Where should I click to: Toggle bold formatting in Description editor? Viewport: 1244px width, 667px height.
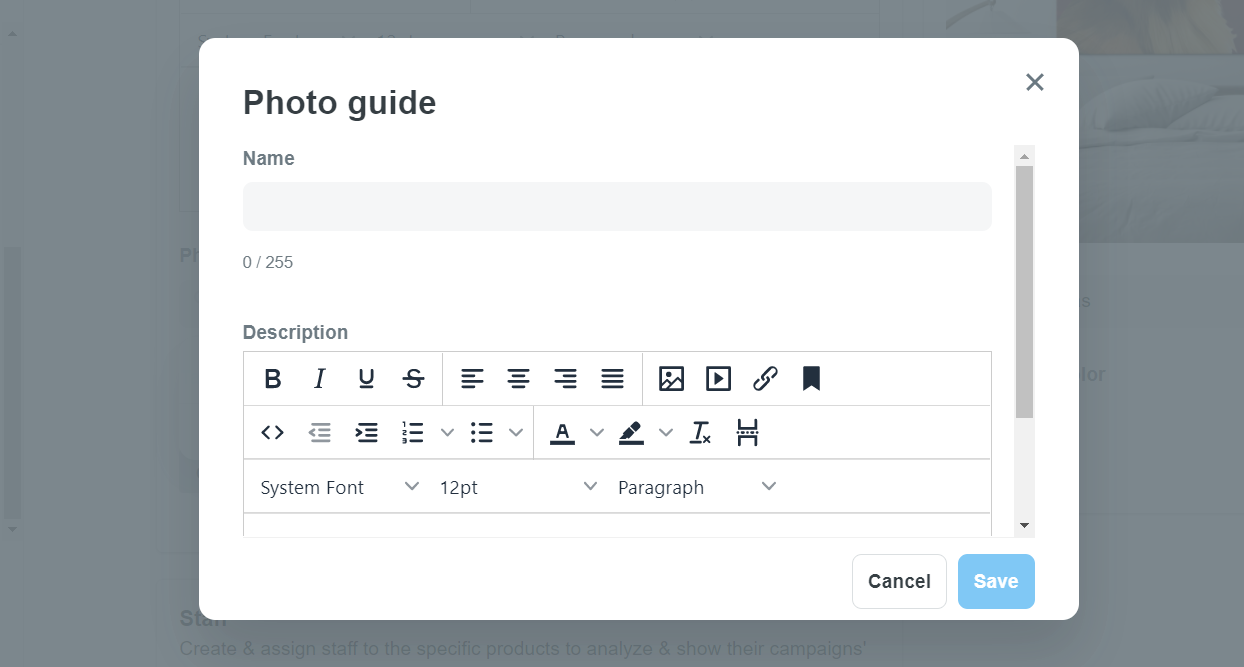pyautogui.click(x=273, y=379)
